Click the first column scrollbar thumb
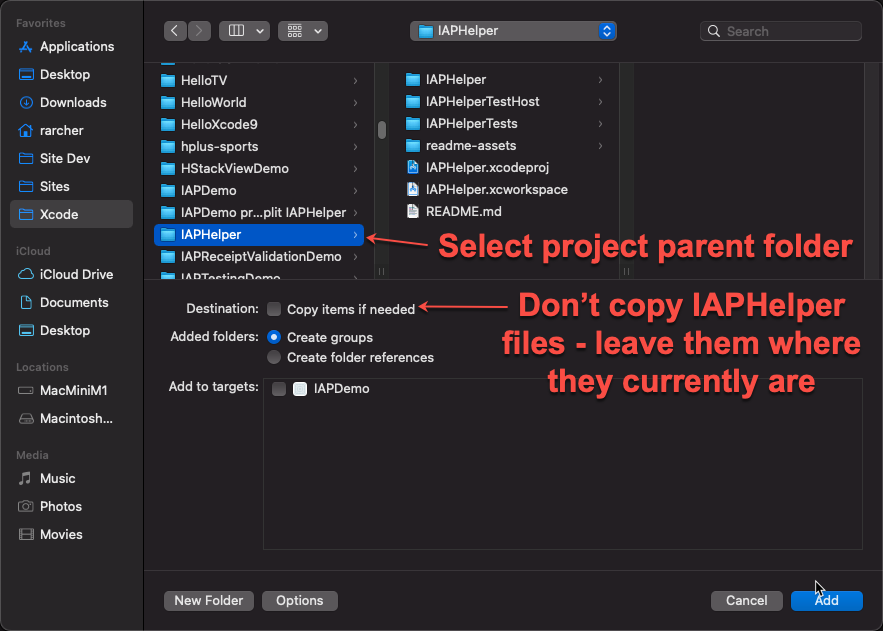Viewport: 884px width, 631px height. (x=382, y=130)
